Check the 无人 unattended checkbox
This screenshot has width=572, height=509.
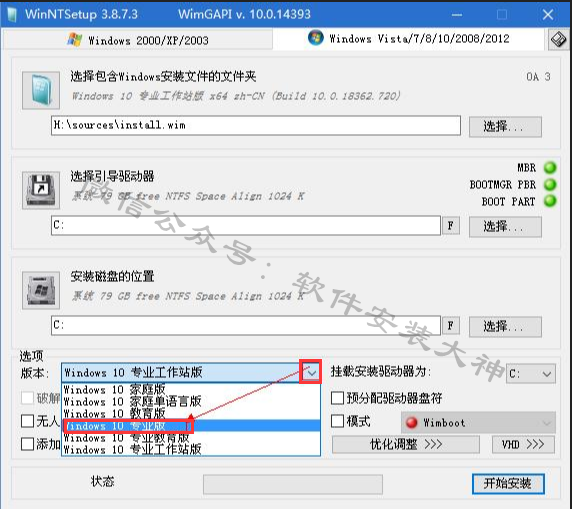tap(27, 421)
